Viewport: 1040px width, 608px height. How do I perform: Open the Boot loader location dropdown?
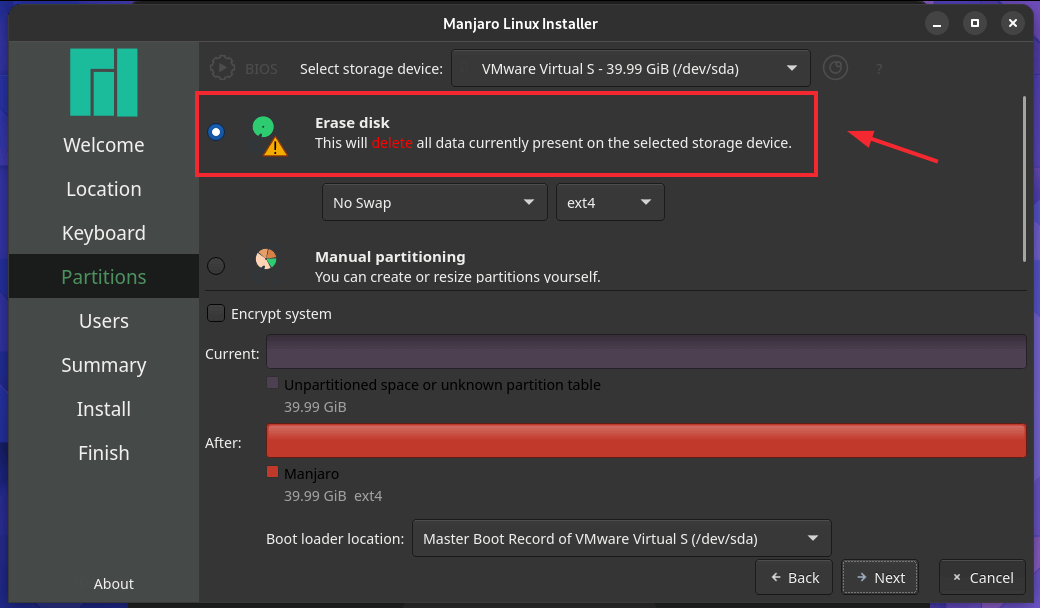pyautogui.click(x=621, y=538)
